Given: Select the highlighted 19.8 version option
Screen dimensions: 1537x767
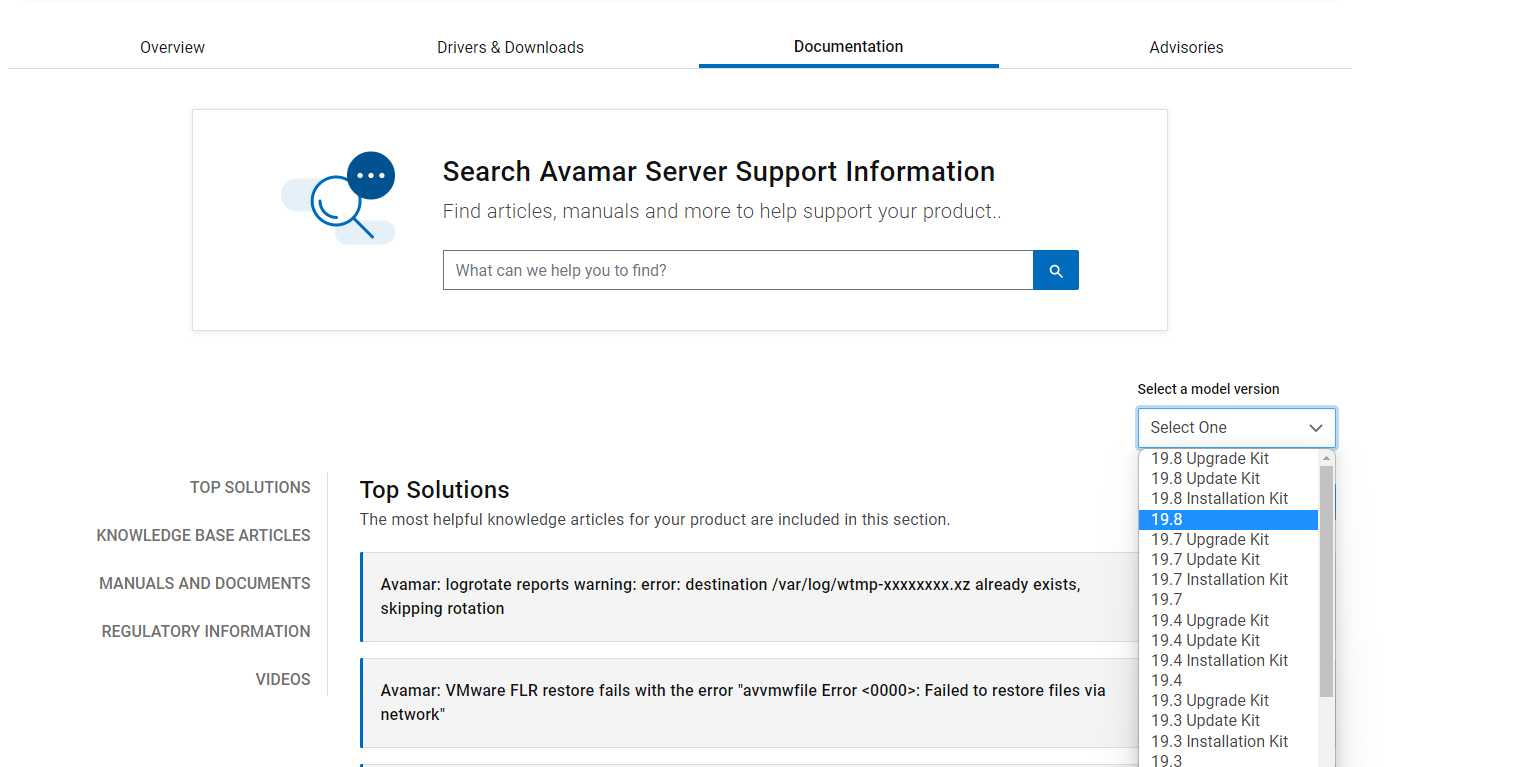Looking at the screenshot, I should (x=1228, y=519).
